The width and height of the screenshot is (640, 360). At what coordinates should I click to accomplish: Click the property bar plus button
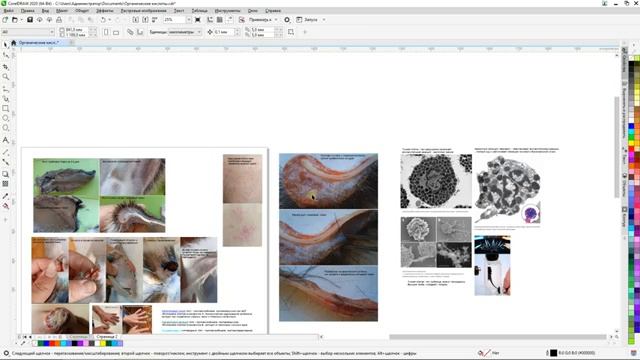[x=305, y=32]
